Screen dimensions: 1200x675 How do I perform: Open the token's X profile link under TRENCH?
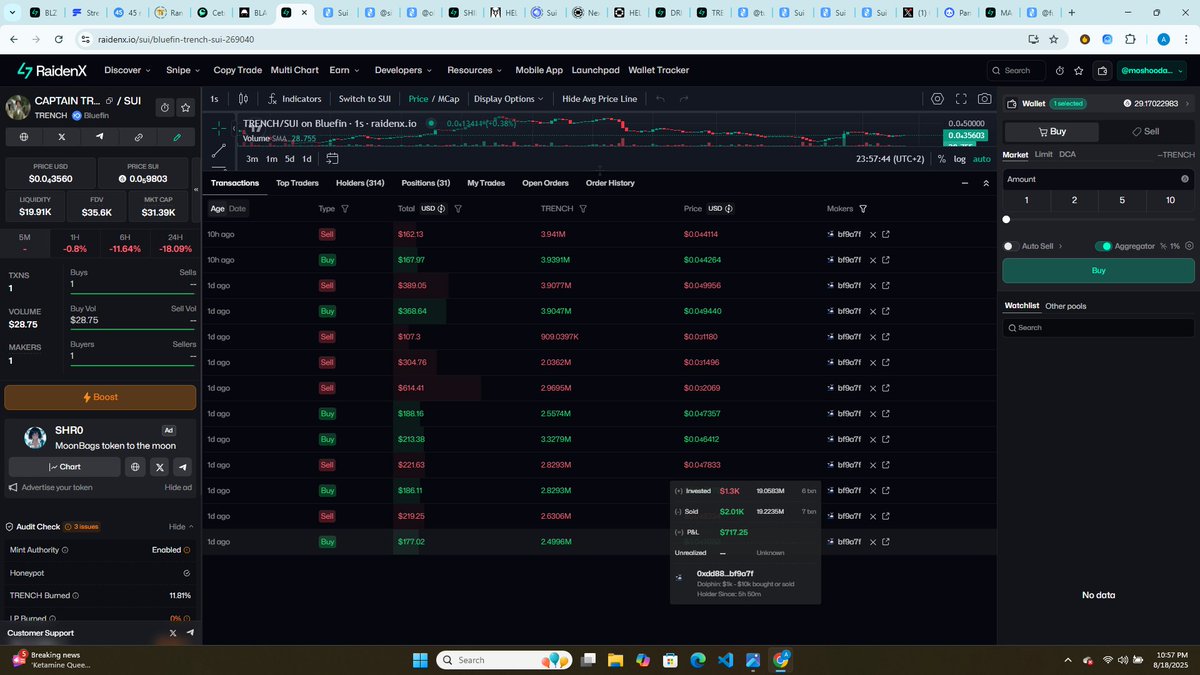[62, 137]
